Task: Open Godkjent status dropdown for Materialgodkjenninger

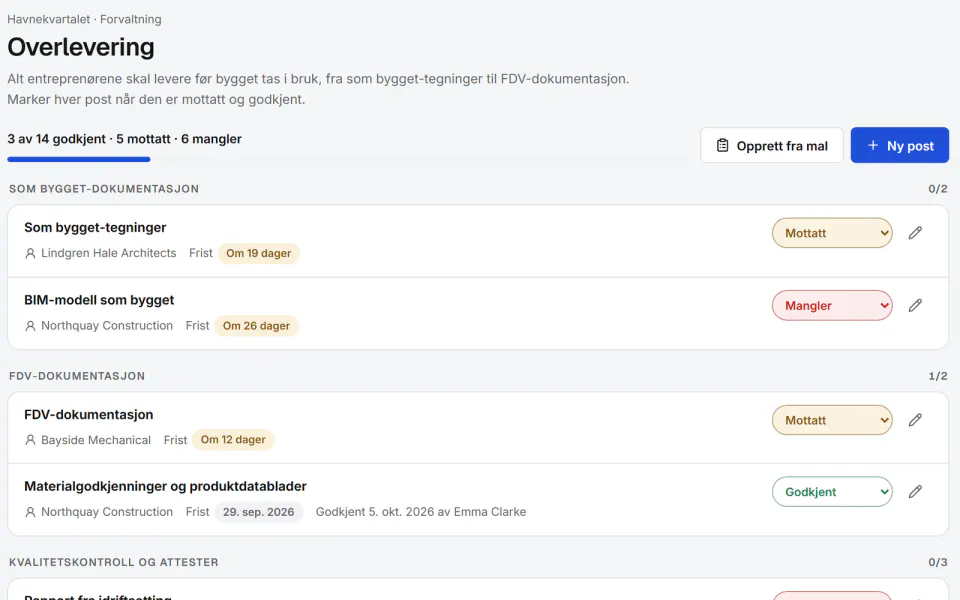Action: tap(832, 492)
